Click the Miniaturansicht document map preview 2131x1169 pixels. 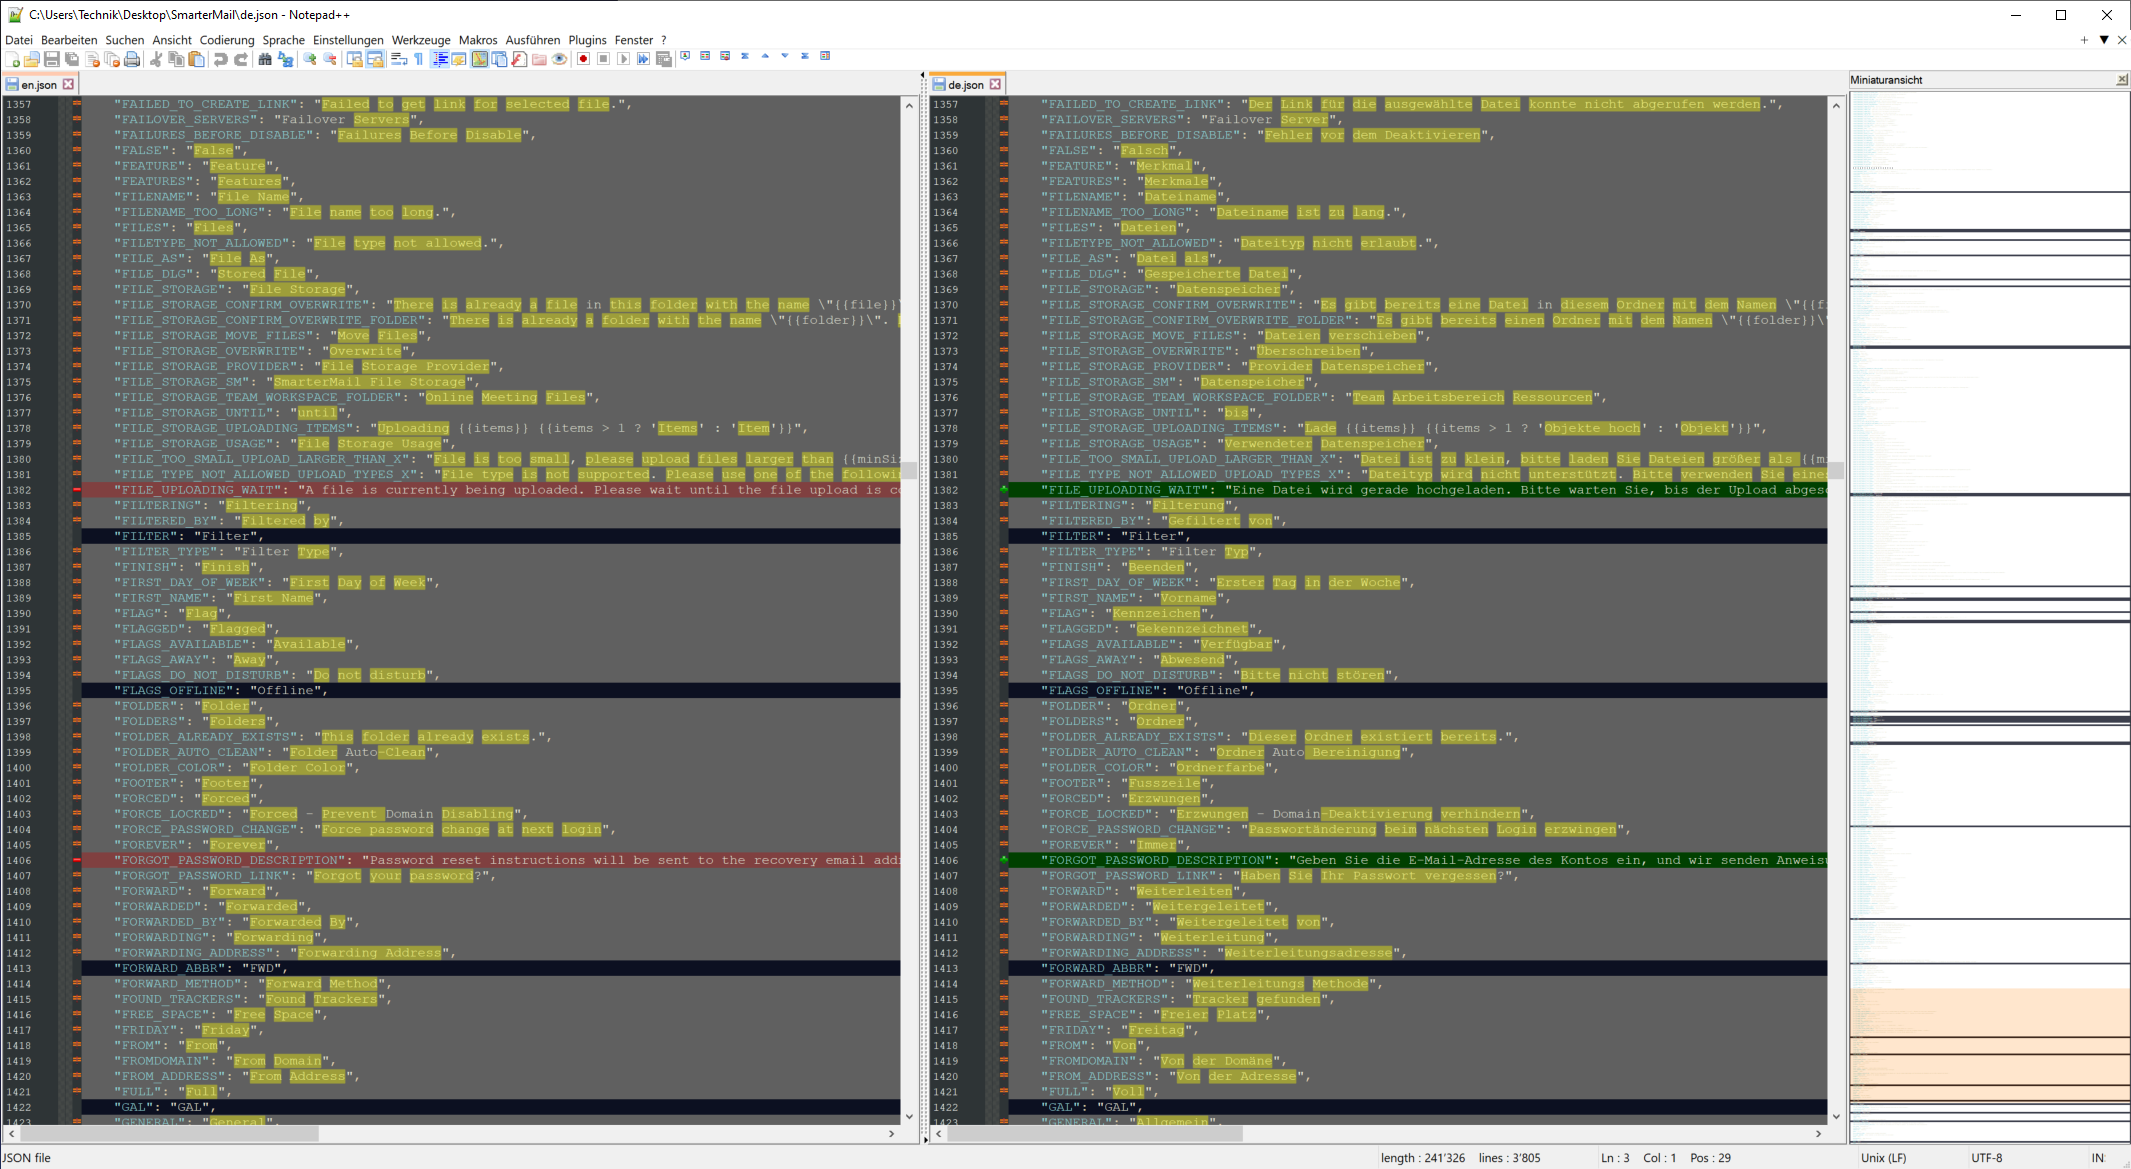(x=1989, y=616)
